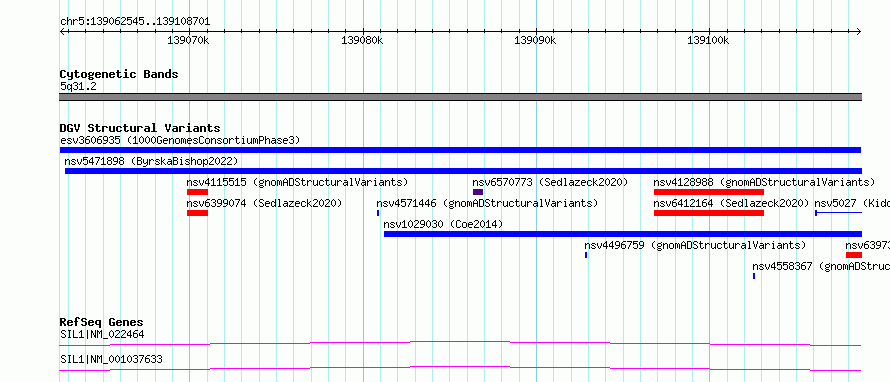Open the SIL1|NM_001037633 gene label
Viewport: 890px width, 382px height.
click(x=111, y=359)
